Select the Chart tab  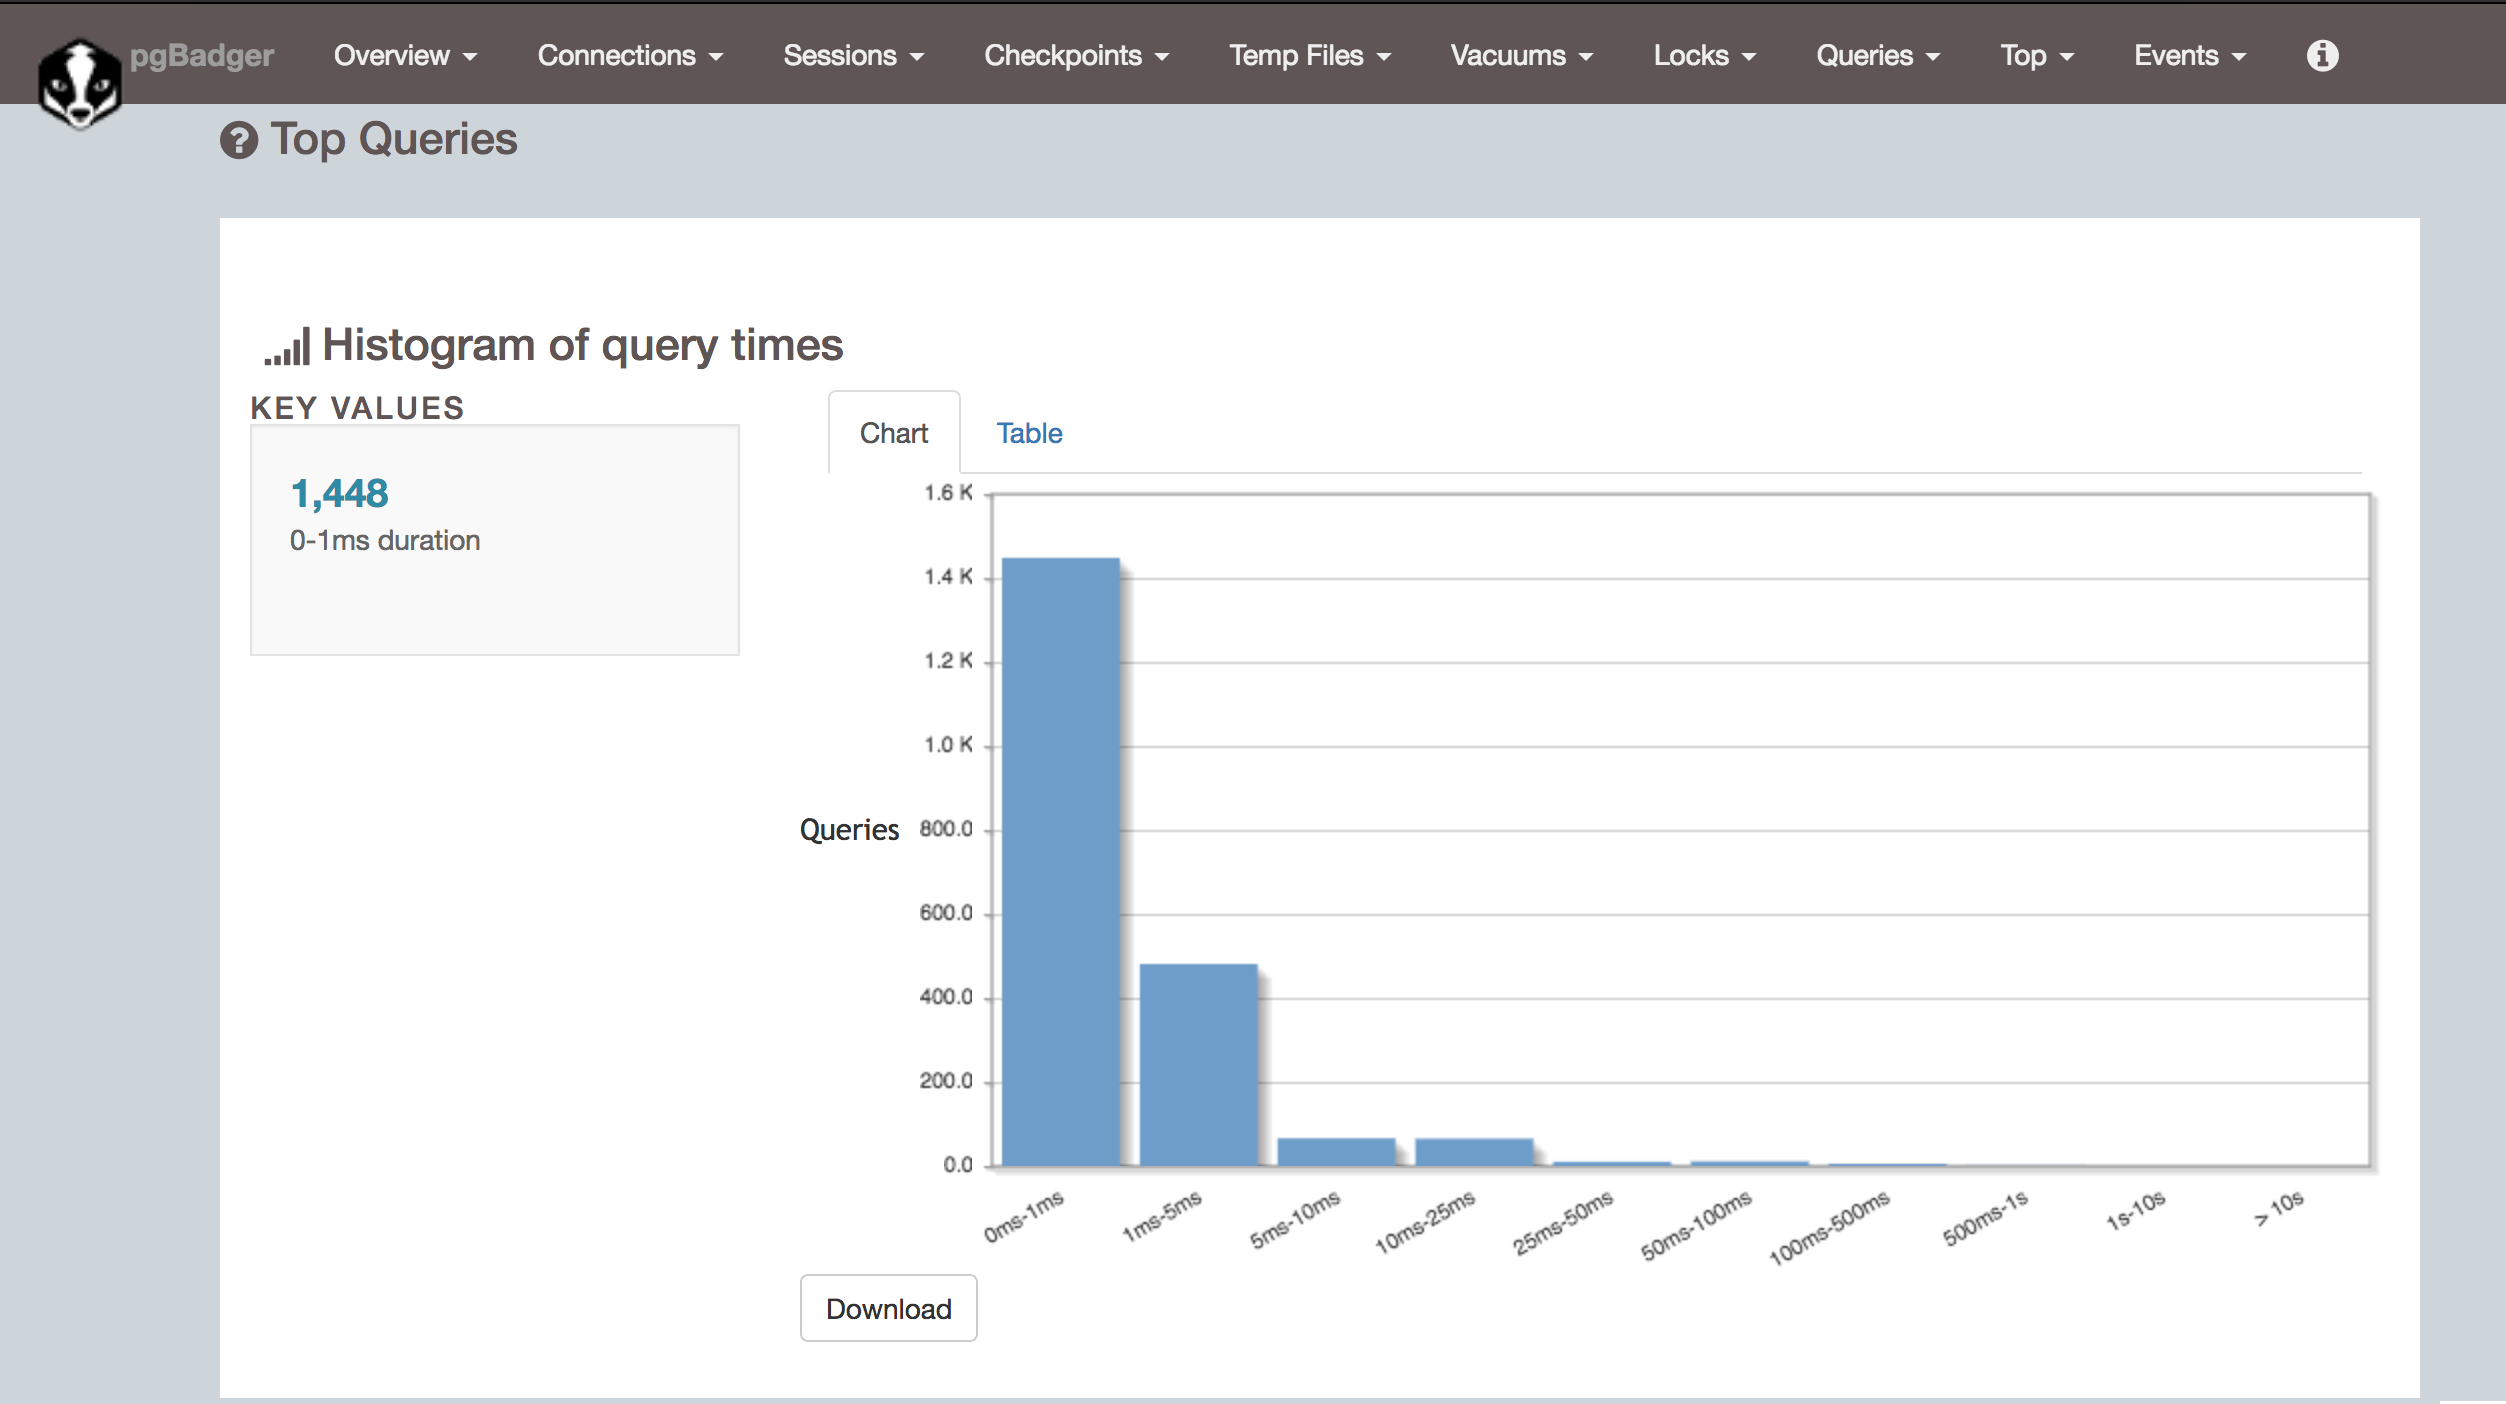pos(894,433)
